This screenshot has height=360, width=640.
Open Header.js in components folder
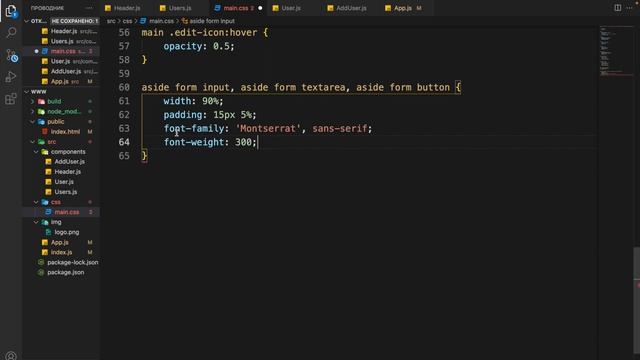click(61, 172)
